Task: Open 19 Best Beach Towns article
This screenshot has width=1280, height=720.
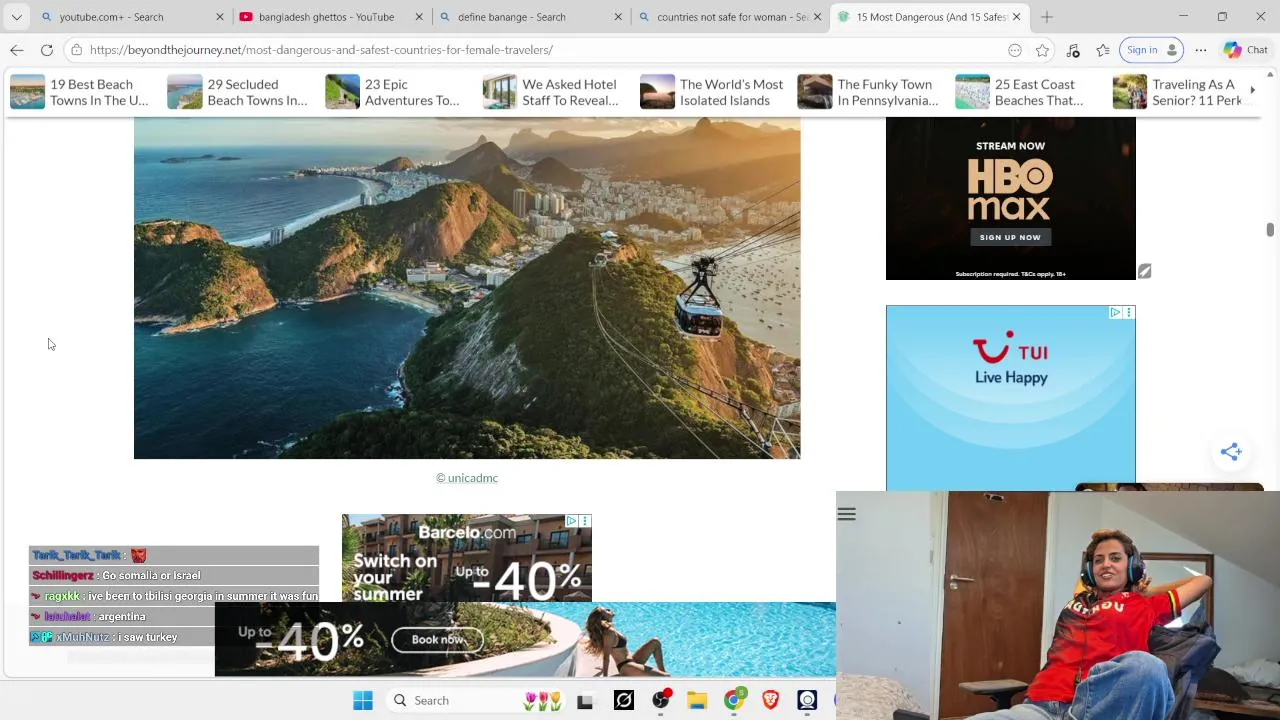Action: pyautogui.click(x=80, y=92)
